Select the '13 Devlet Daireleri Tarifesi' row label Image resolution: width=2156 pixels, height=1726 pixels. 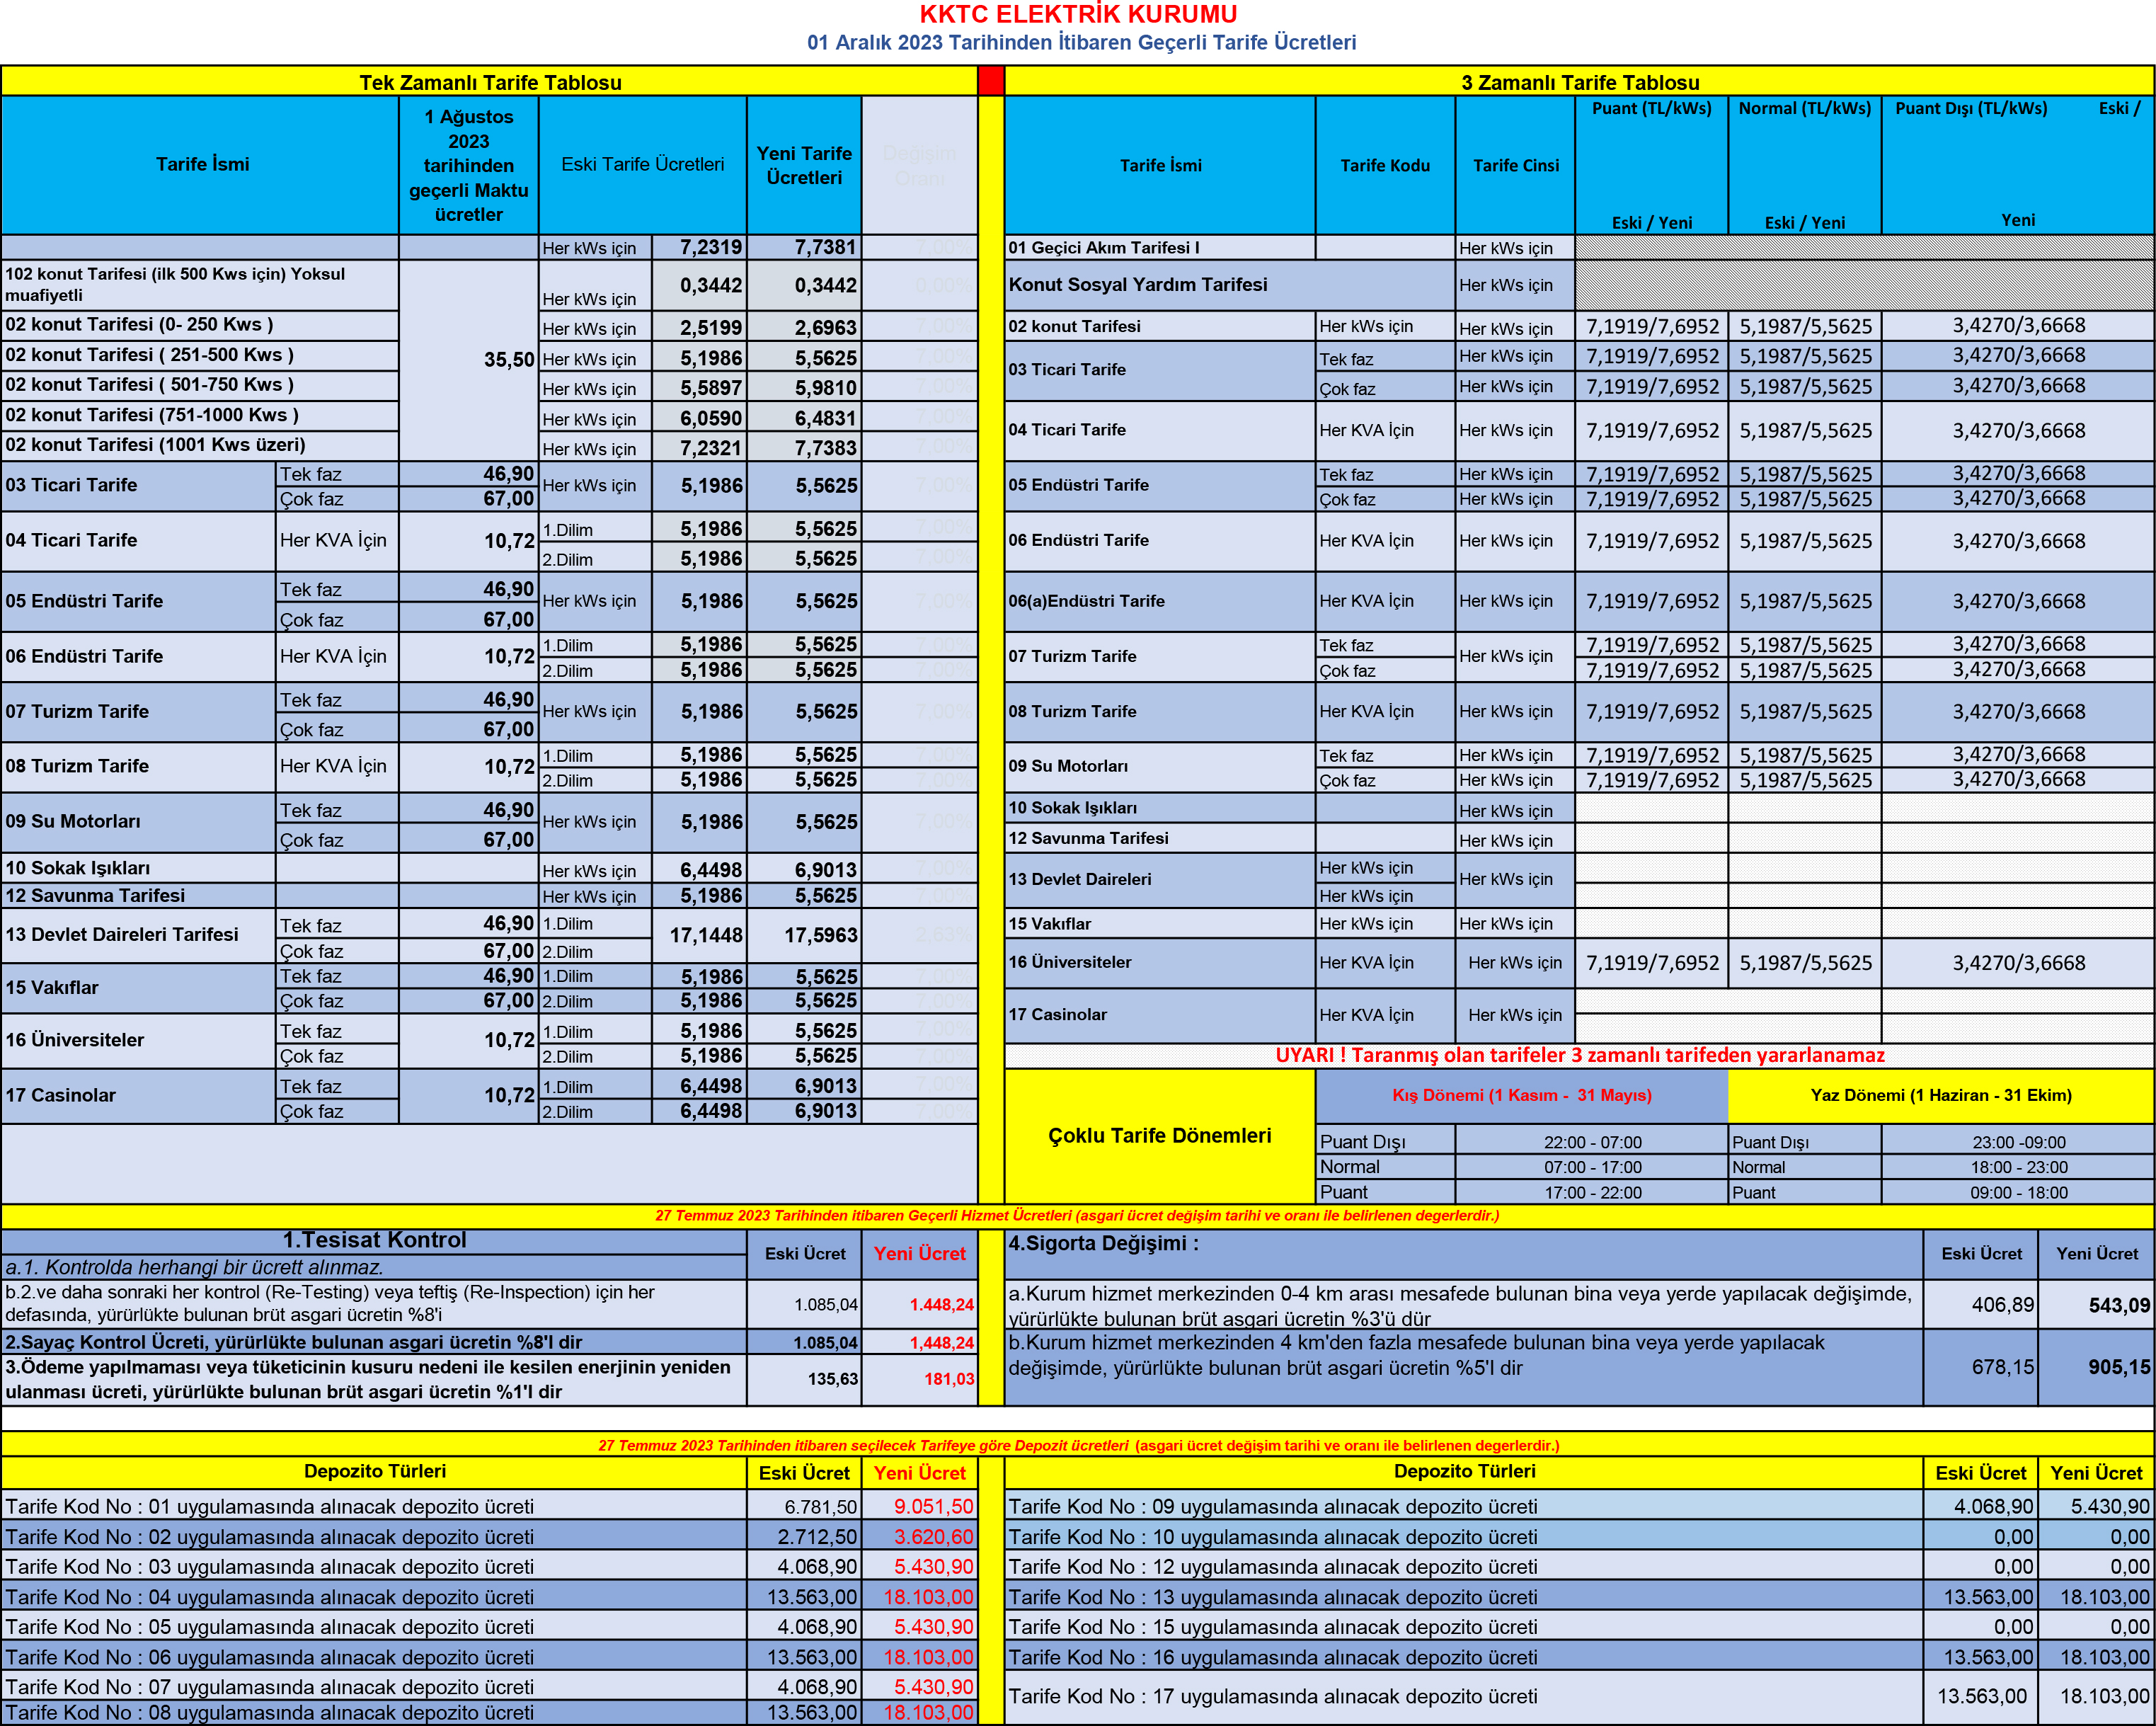click(138, 935)
